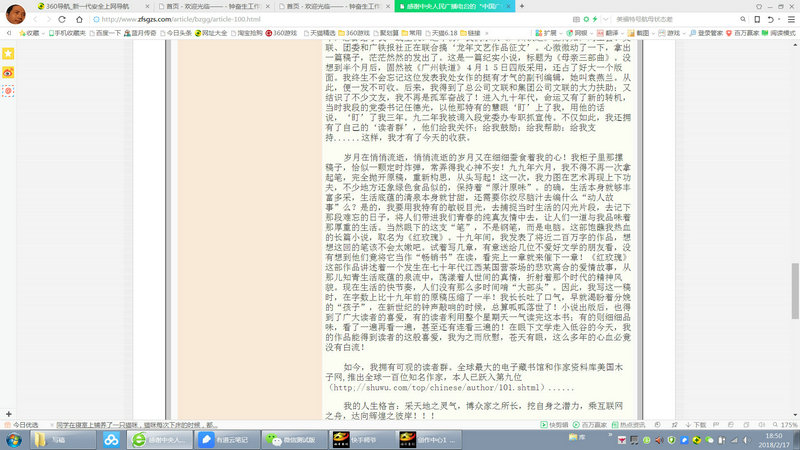800x450 pixels.
Task: Open the 翻译 translate tool
Action: [609, 33]
